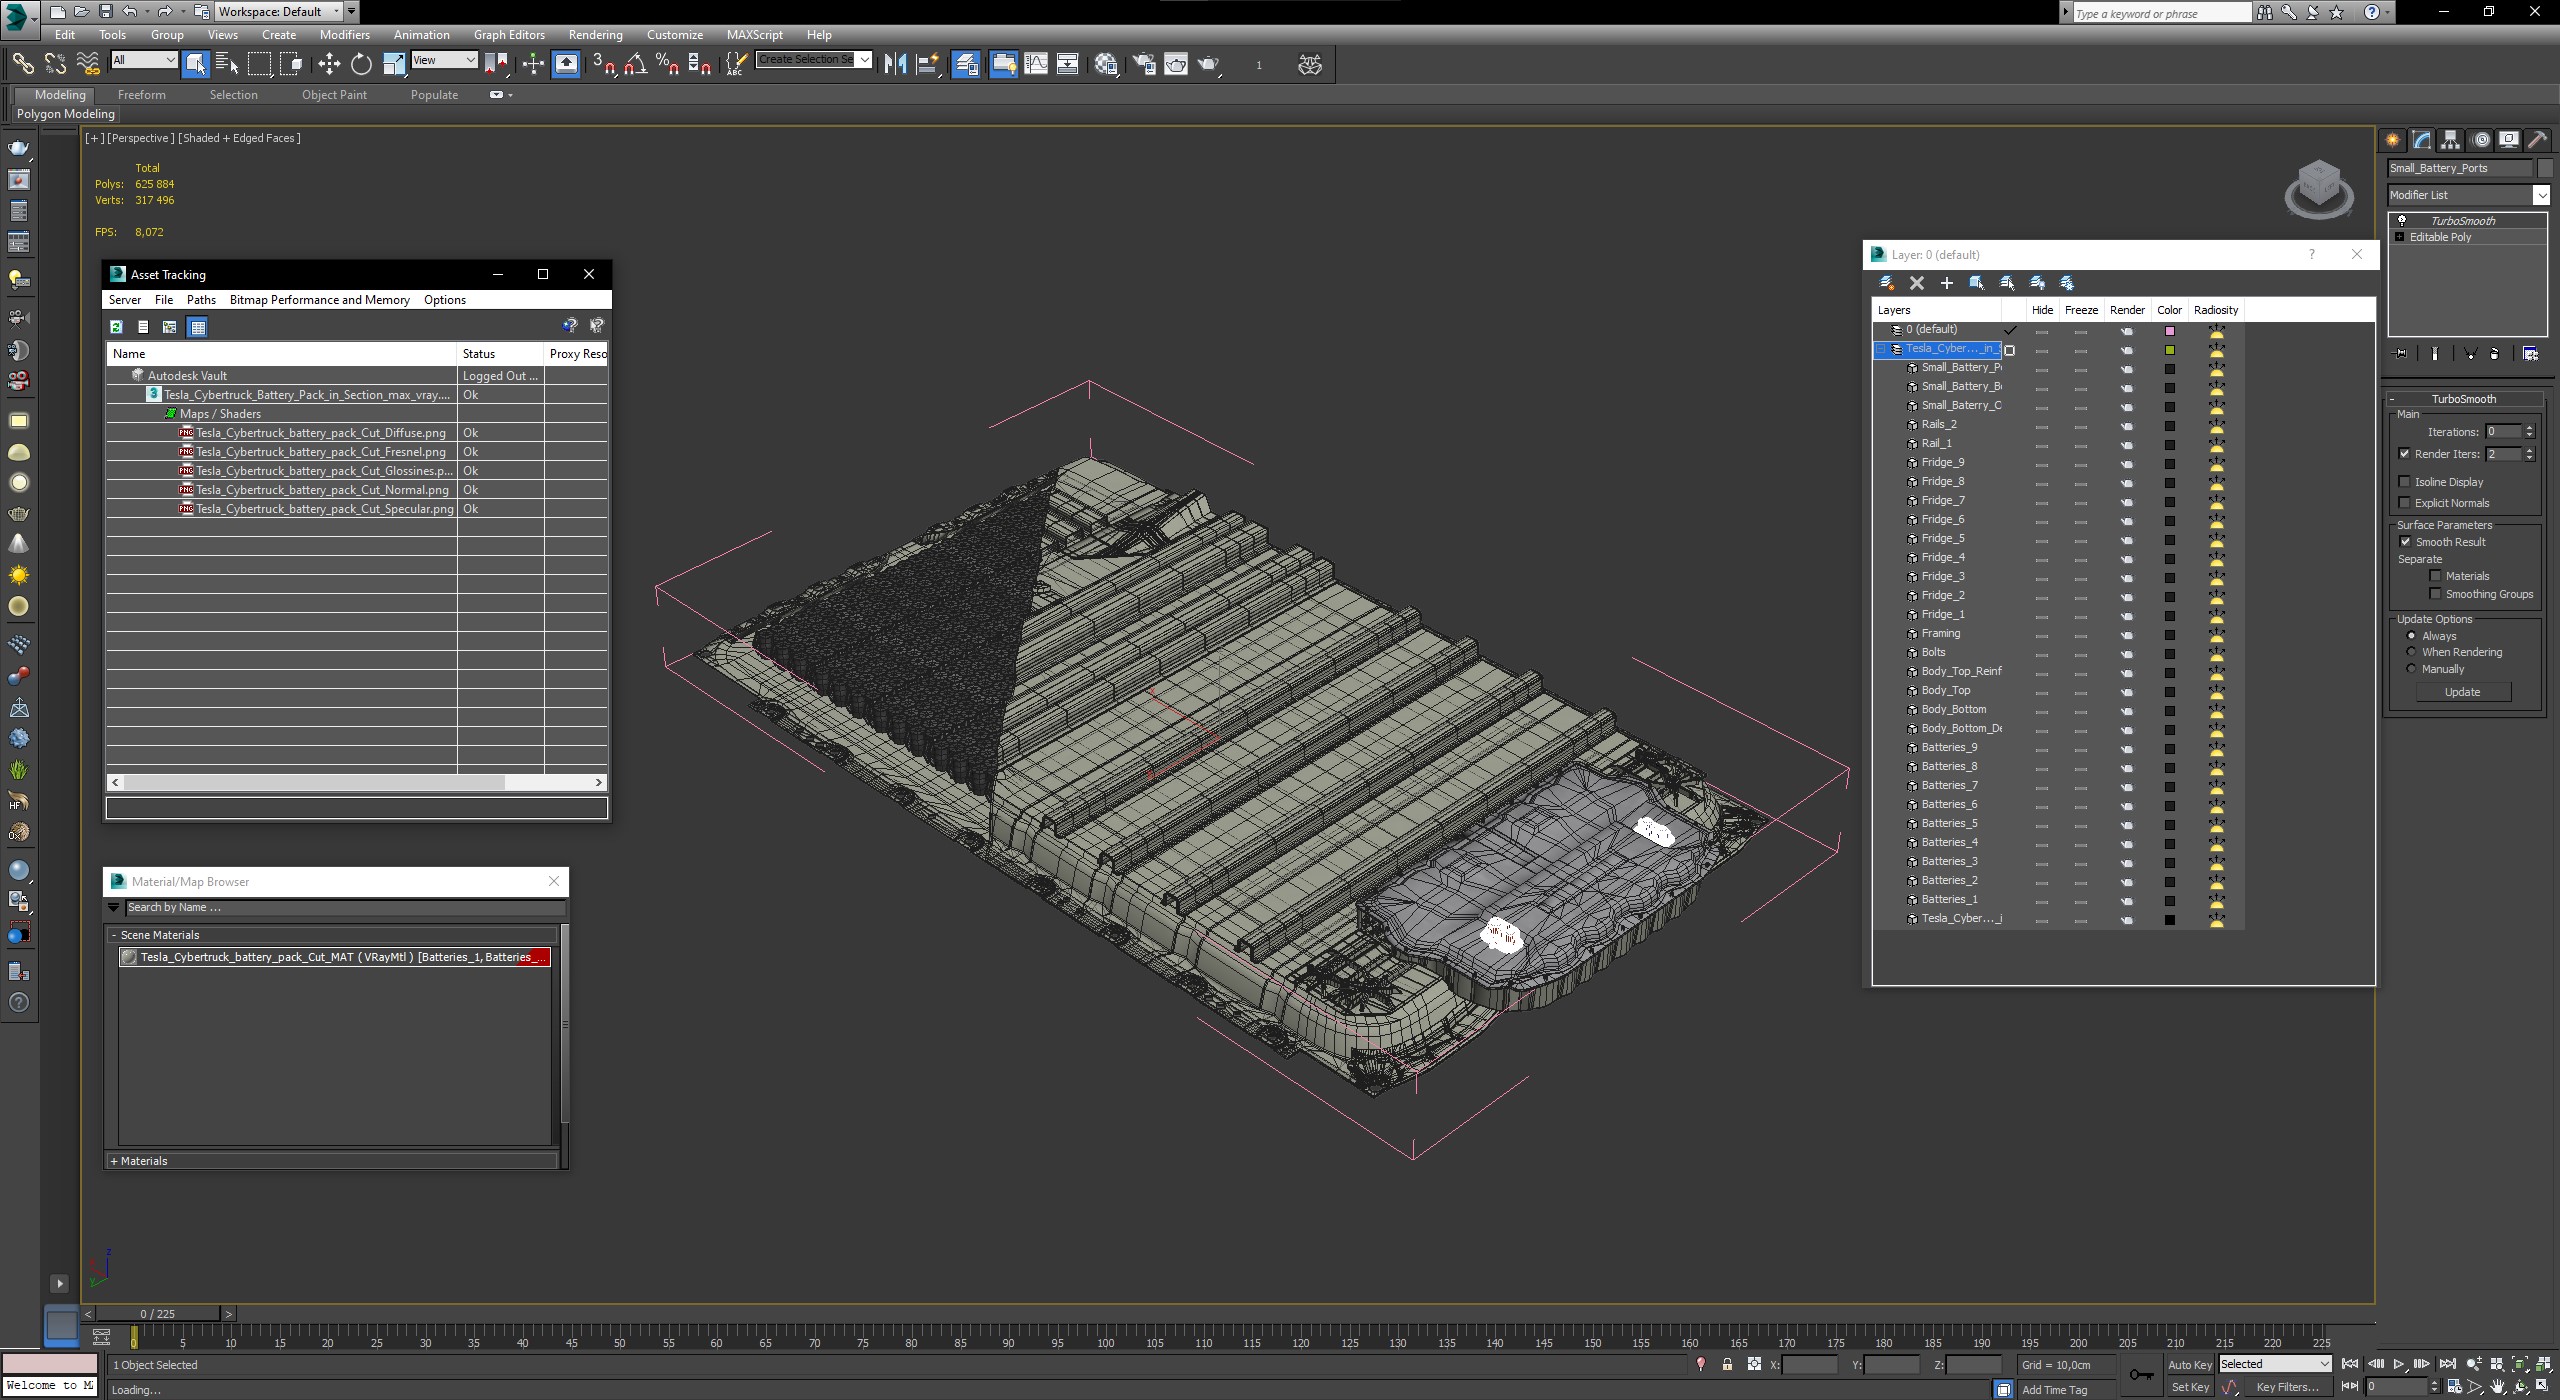
Task: Switch to Freeform ribbon tab
Action: pos(141,95)
